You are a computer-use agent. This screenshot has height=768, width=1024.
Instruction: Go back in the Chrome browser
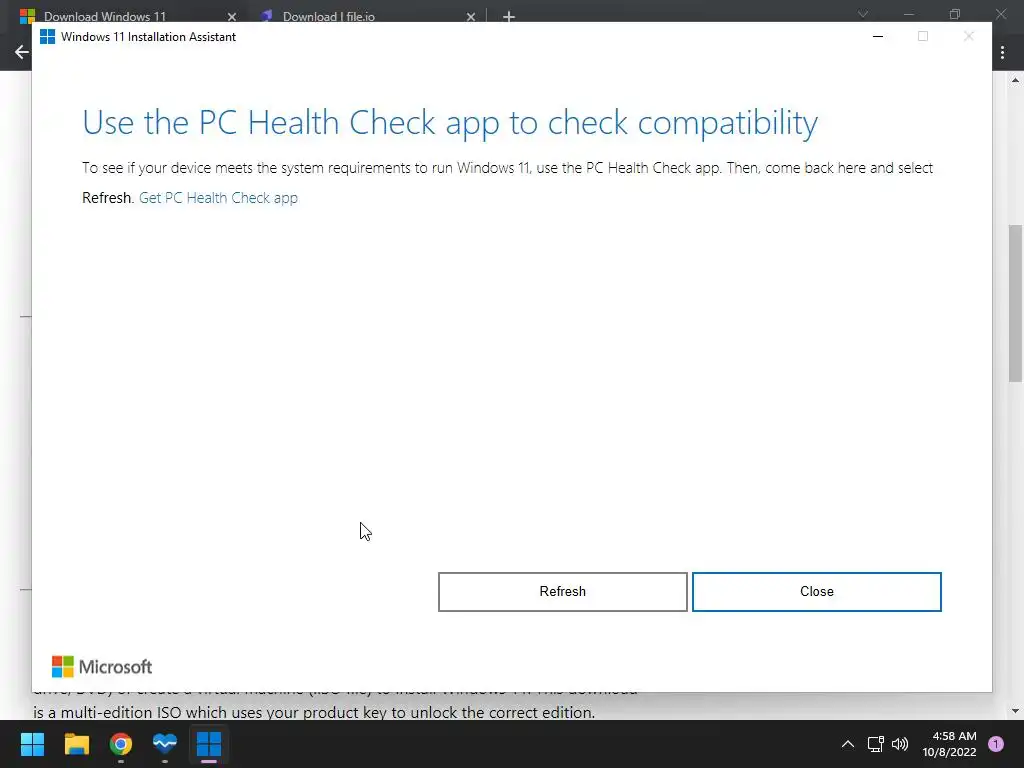pyautogui.click(x=22, y=52)
